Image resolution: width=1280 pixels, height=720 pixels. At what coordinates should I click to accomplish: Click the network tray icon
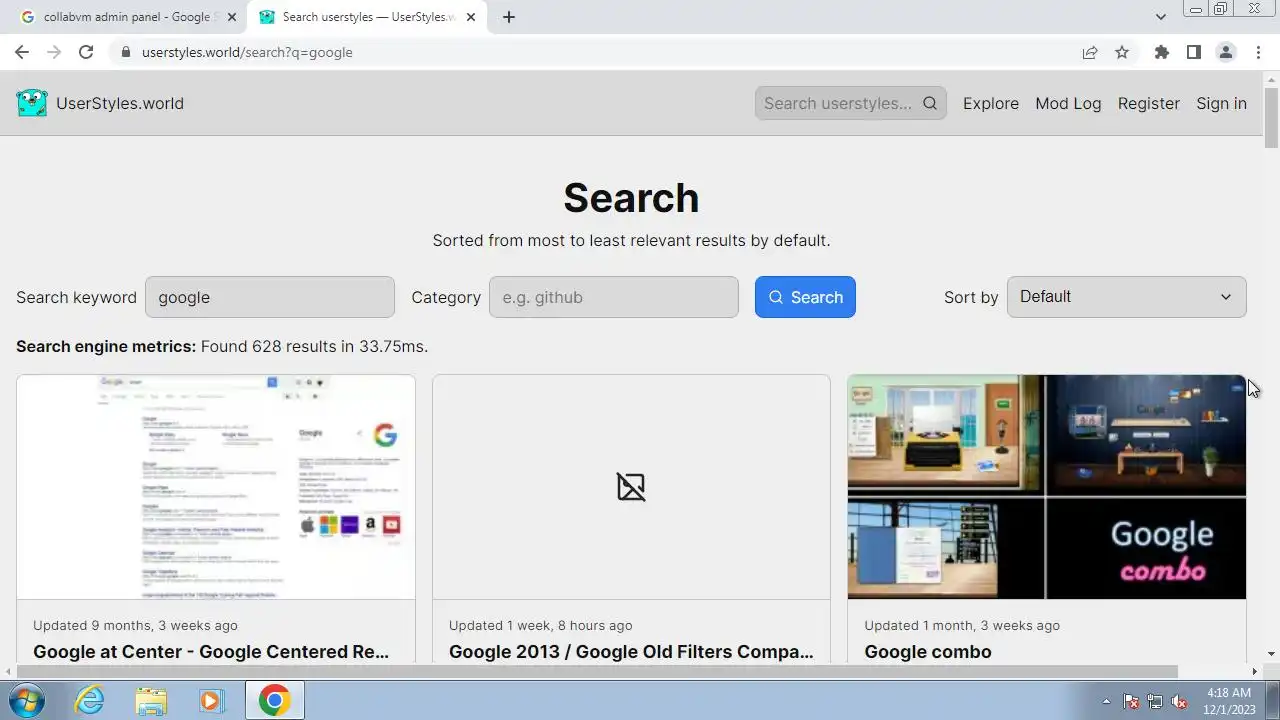[1155, 701]
